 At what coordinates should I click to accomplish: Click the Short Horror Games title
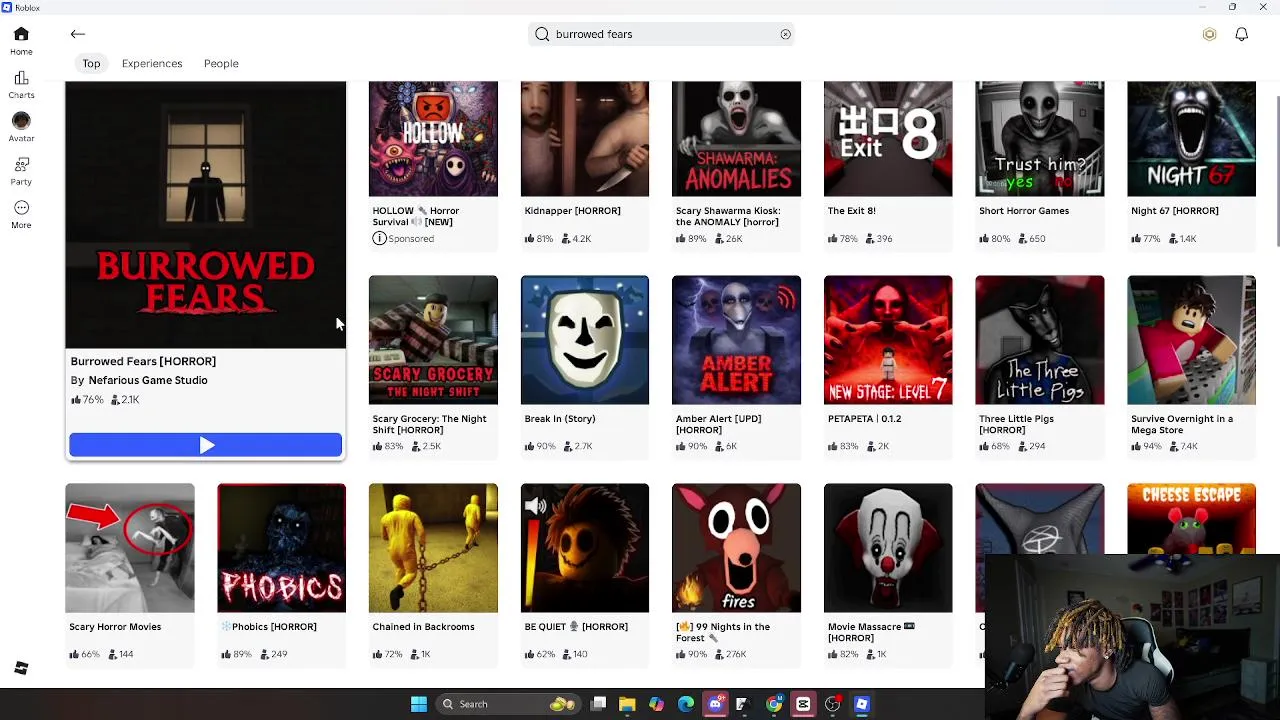tap(1024, 211)
